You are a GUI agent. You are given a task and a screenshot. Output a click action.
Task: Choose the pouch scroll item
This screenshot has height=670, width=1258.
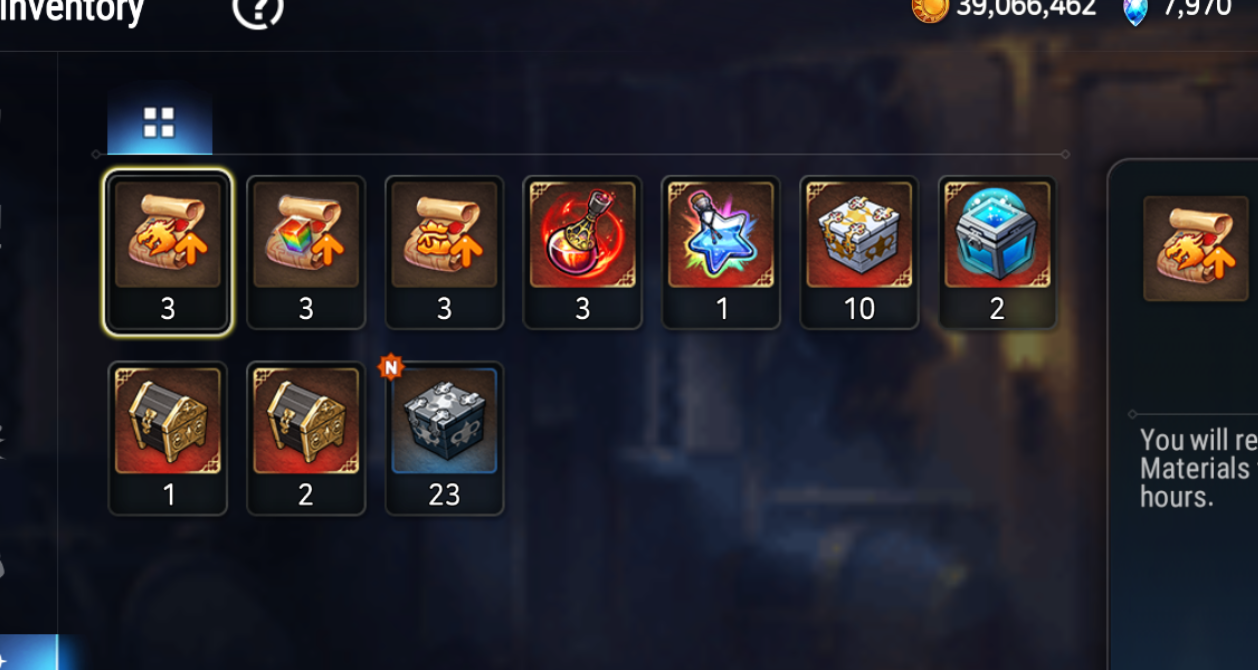444,252
